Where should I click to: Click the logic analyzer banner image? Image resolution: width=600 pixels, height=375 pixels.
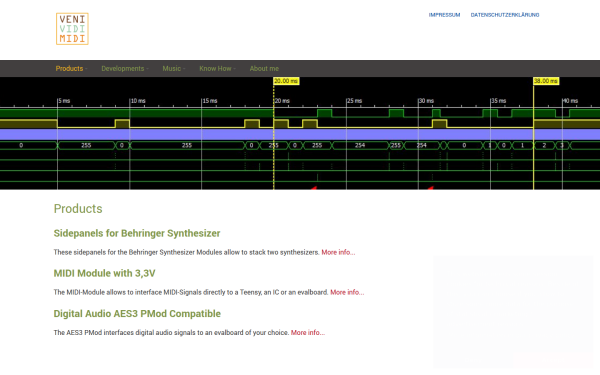coord(300,133)
